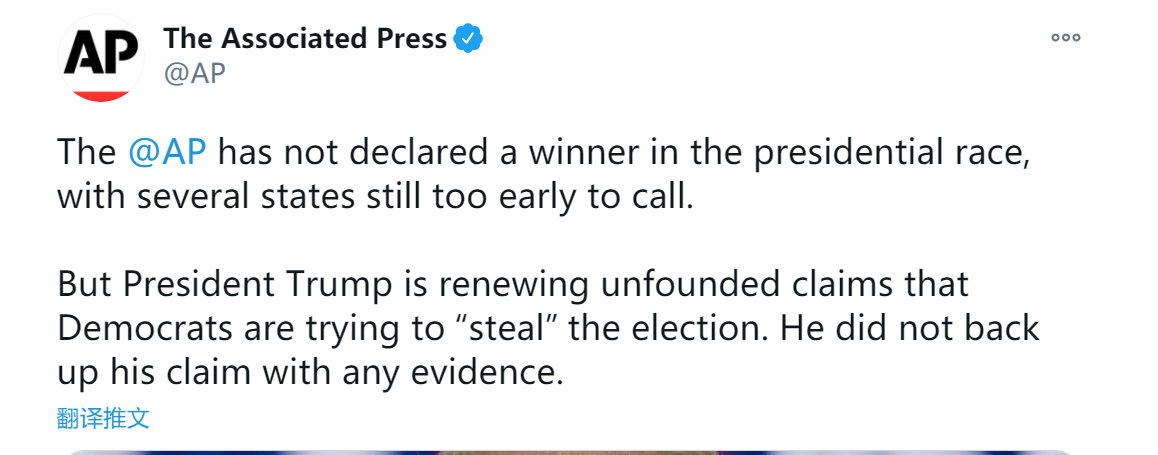Click the 翻译推文 translate tweet link
This screenshot has height=455, width=1158.
coord(103,418)
